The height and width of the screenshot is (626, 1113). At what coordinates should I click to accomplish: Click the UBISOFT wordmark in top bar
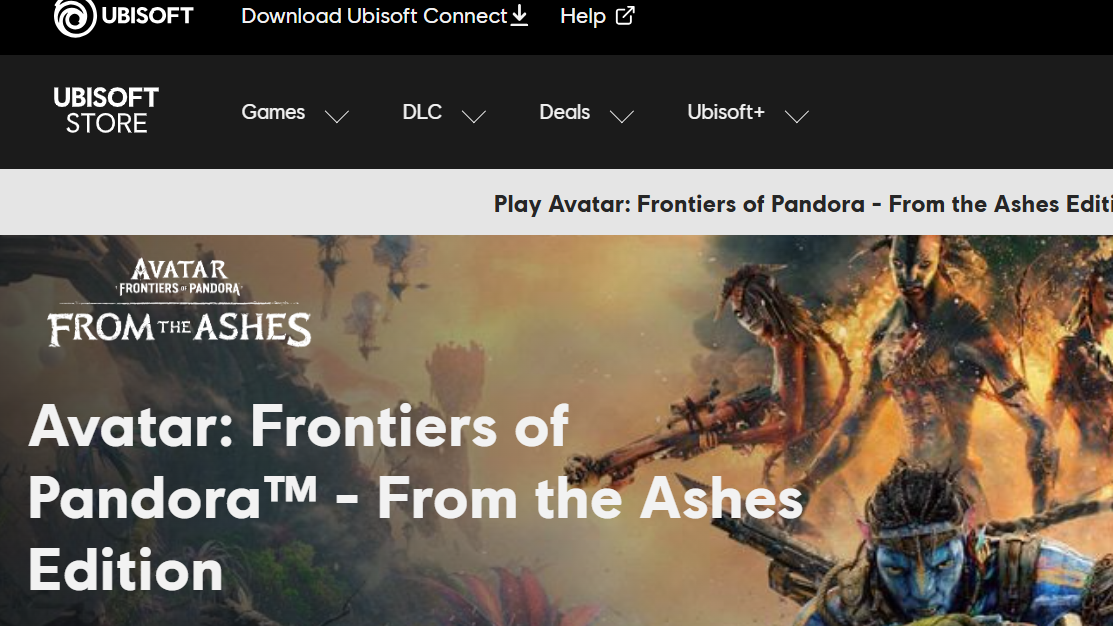(x=148, y=16)
